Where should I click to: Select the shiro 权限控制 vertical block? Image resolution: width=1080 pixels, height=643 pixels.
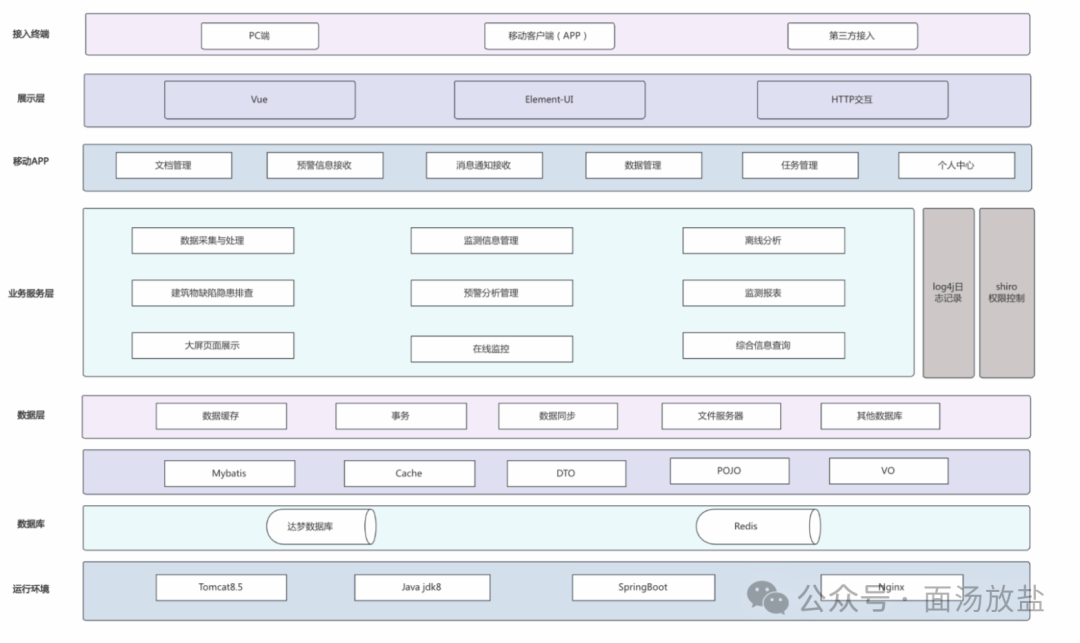point(1007,293)
